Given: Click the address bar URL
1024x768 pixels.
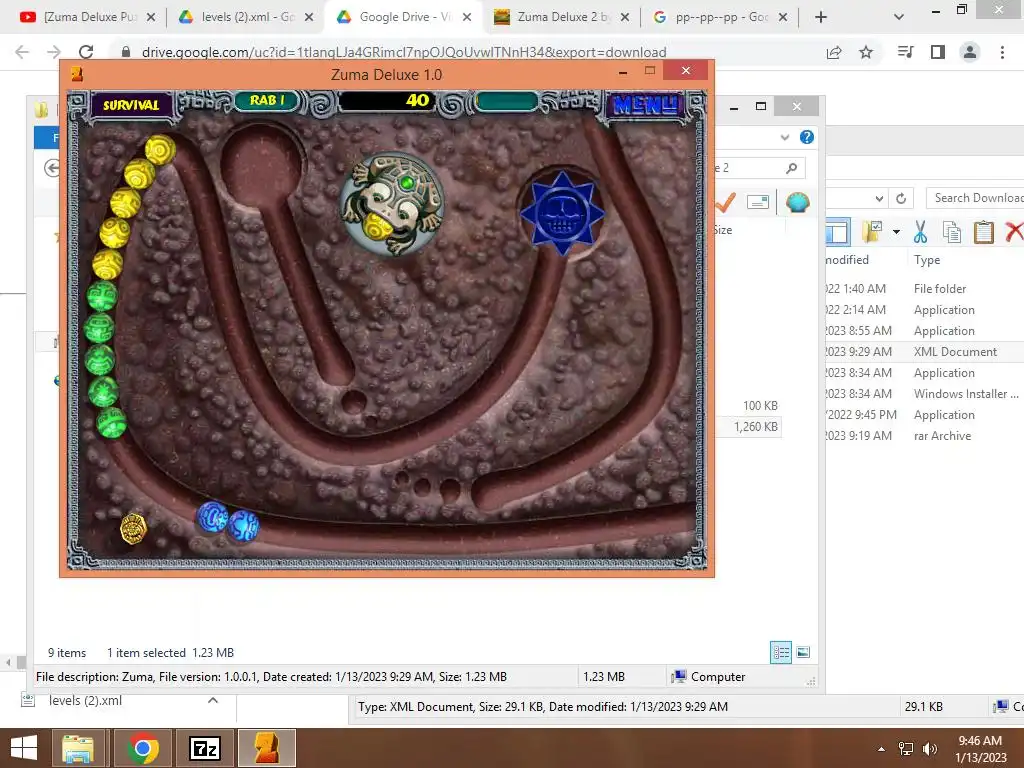Looking at the screenshot, I should [404, 52].
